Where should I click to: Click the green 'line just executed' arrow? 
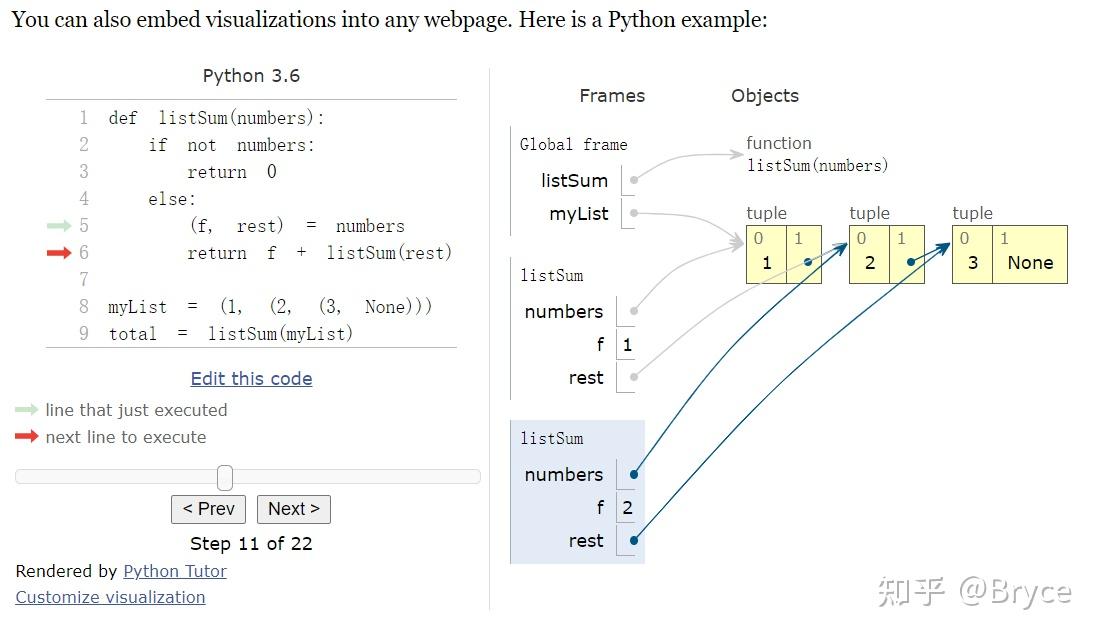[x=25, y=410]
